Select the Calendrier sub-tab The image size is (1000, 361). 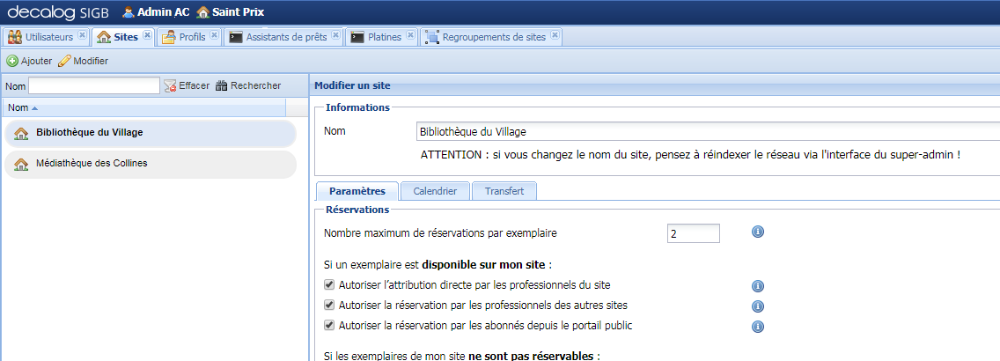pyautogui.click(x=435, y=191)
